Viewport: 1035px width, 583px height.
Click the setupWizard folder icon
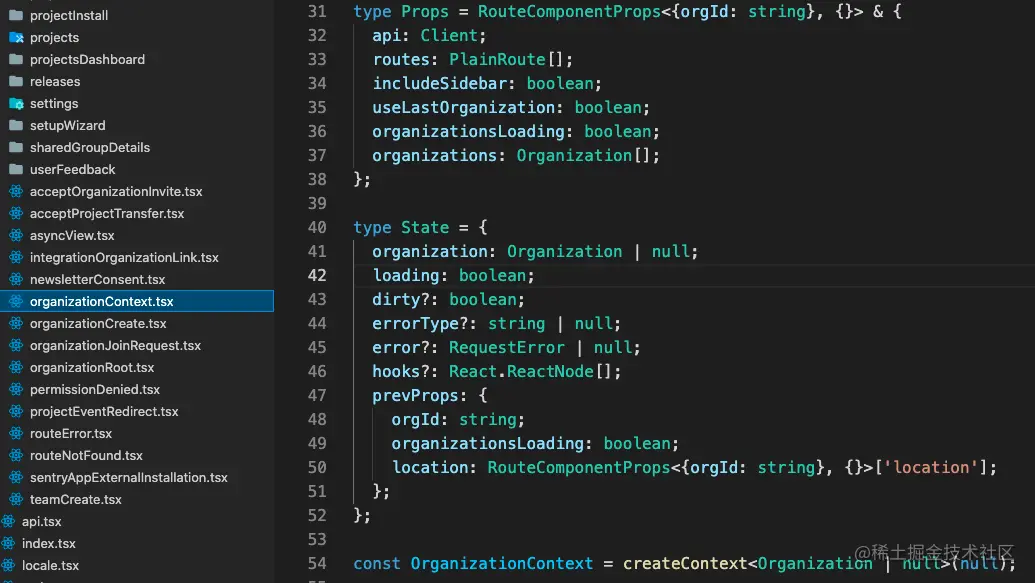click(16, 125)
